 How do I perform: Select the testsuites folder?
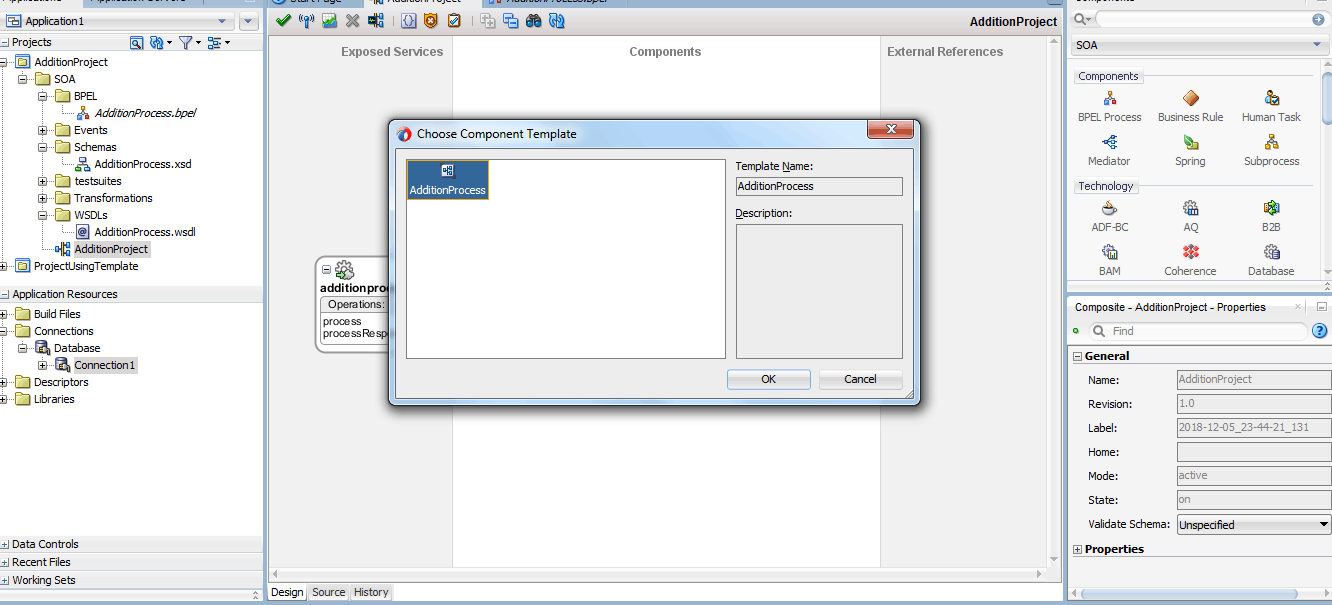coord(98,181)
